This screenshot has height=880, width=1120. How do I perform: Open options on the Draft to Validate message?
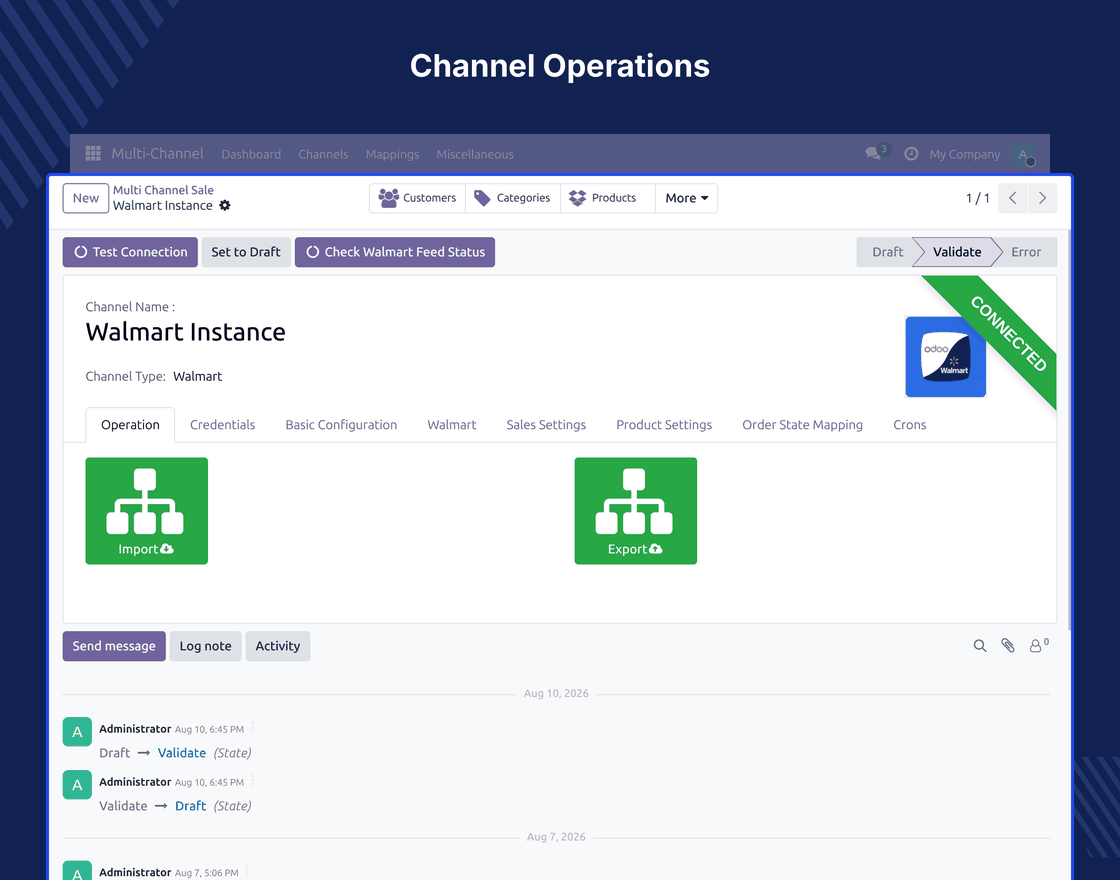252,728
